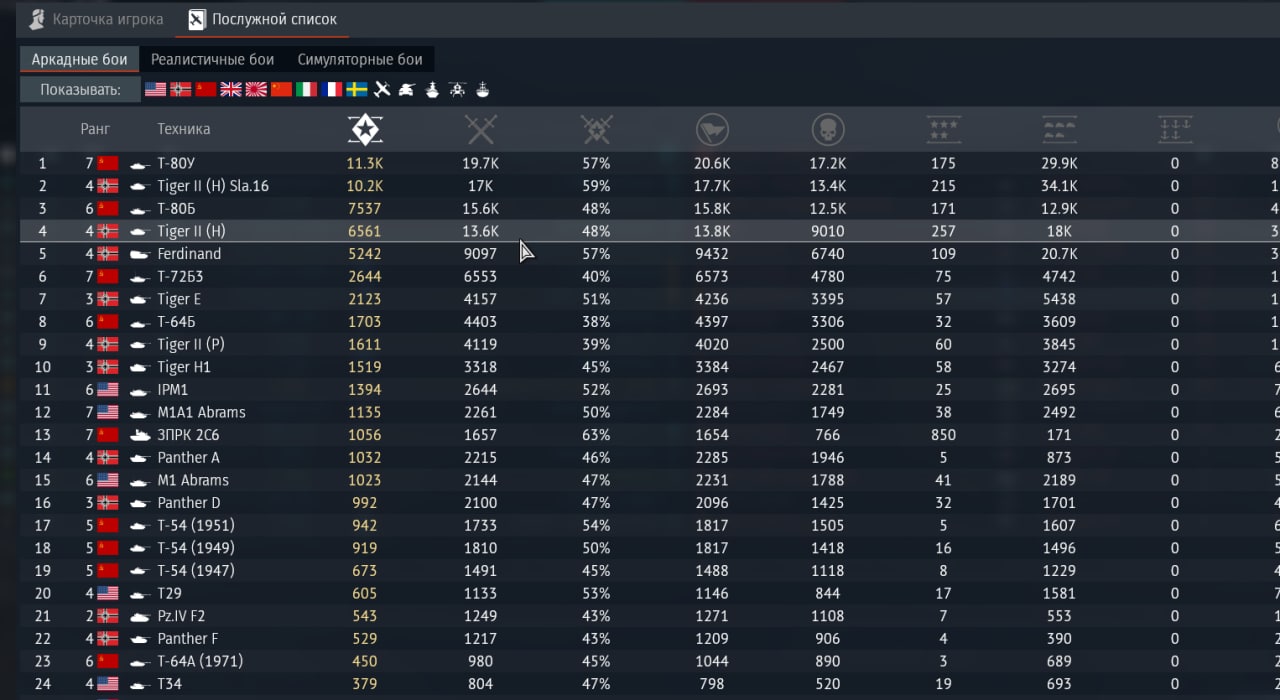Select the T-80У row
1280x700 pixels.
click(x=650, y=163)
